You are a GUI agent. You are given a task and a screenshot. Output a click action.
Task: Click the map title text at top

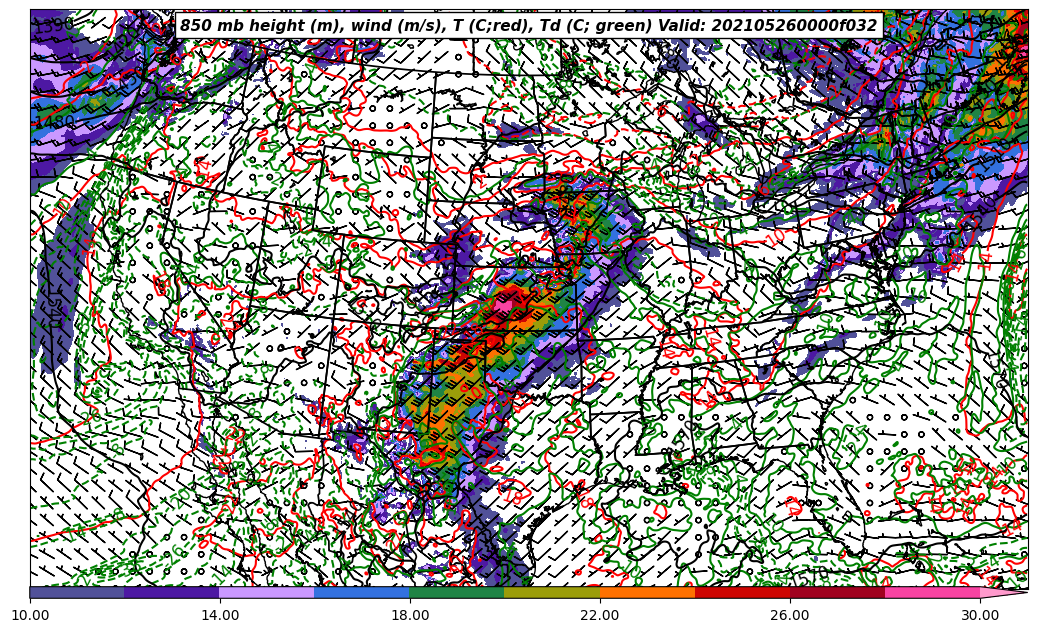pyautogui.click(x=528, y=26)
